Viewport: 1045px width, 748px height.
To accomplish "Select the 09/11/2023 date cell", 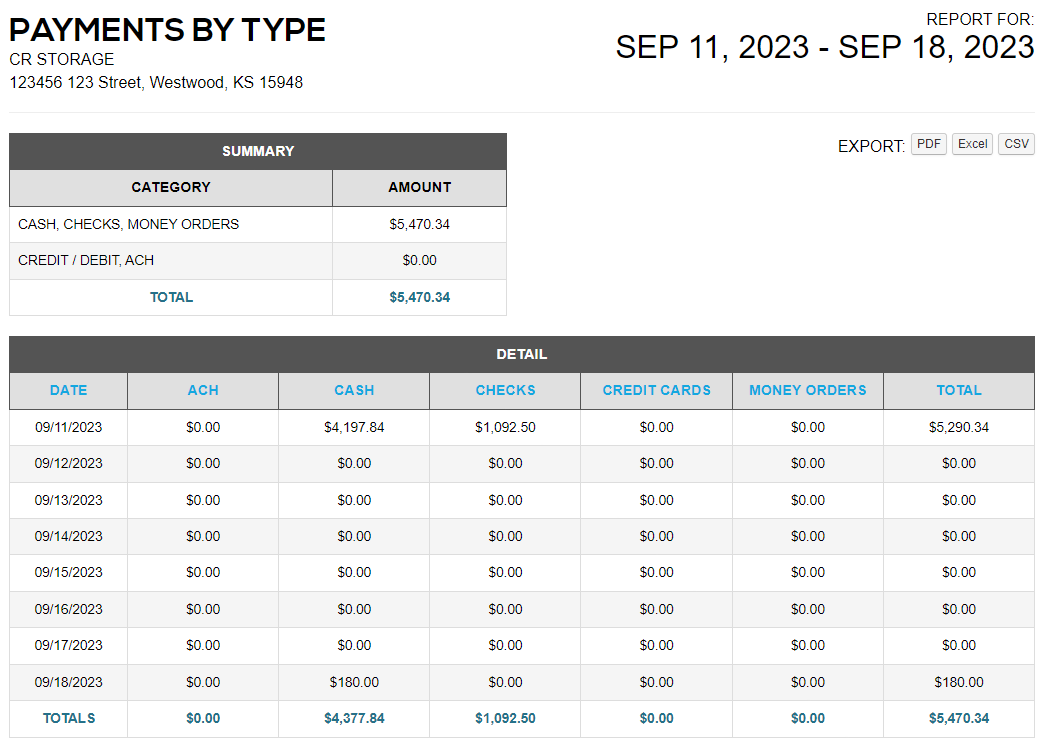I will pos(69,427).
